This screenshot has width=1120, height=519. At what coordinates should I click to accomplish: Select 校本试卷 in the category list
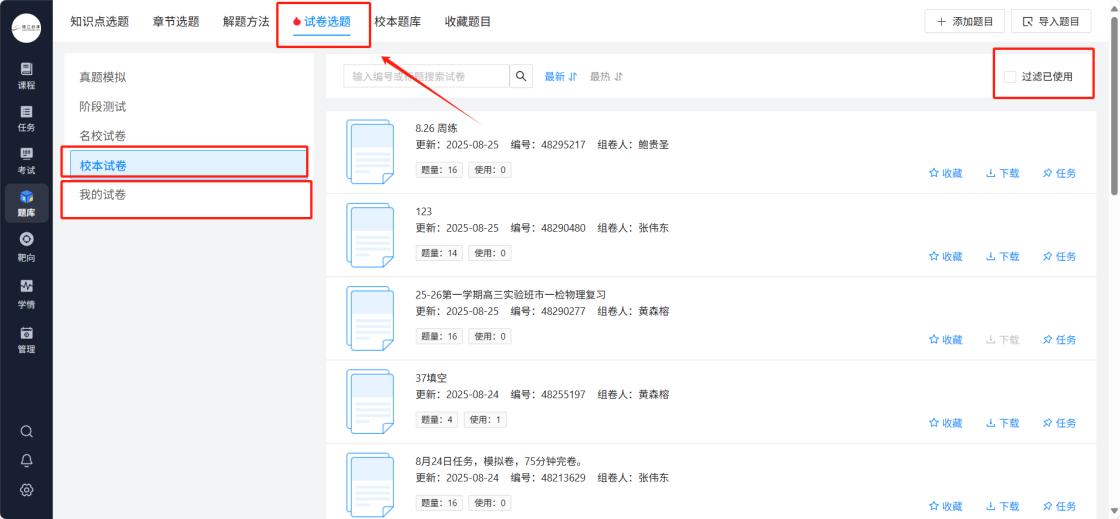189,165
